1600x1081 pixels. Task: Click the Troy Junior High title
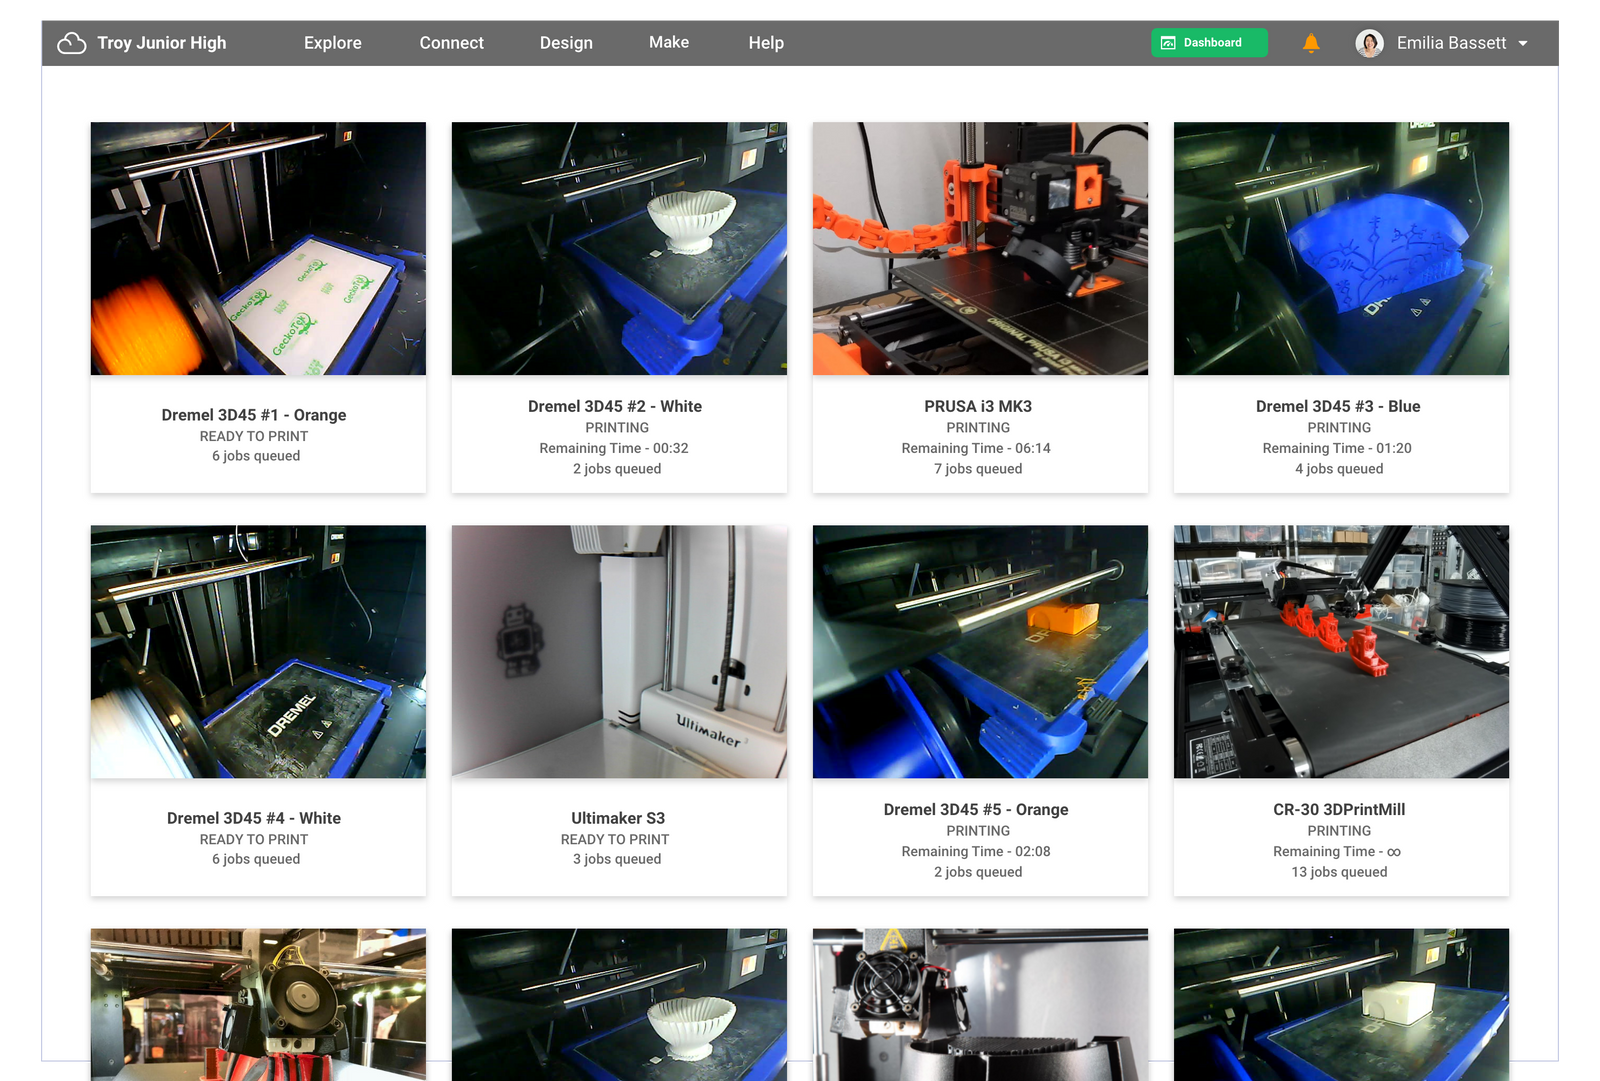click(162, 43)
